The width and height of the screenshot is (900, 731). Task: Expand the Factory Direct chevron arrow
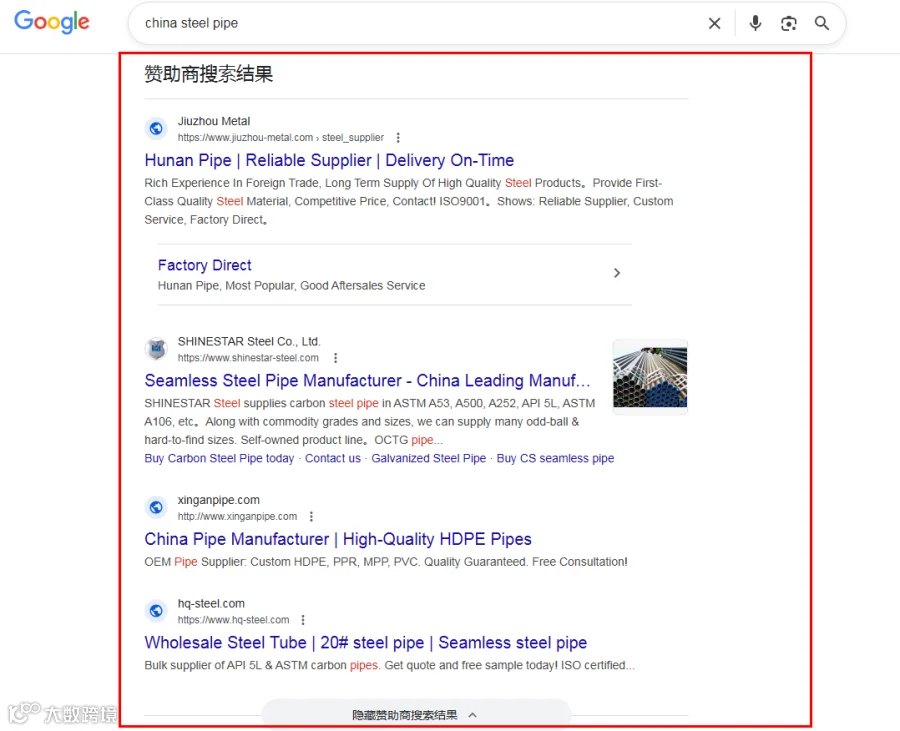(x=617, y=273)
